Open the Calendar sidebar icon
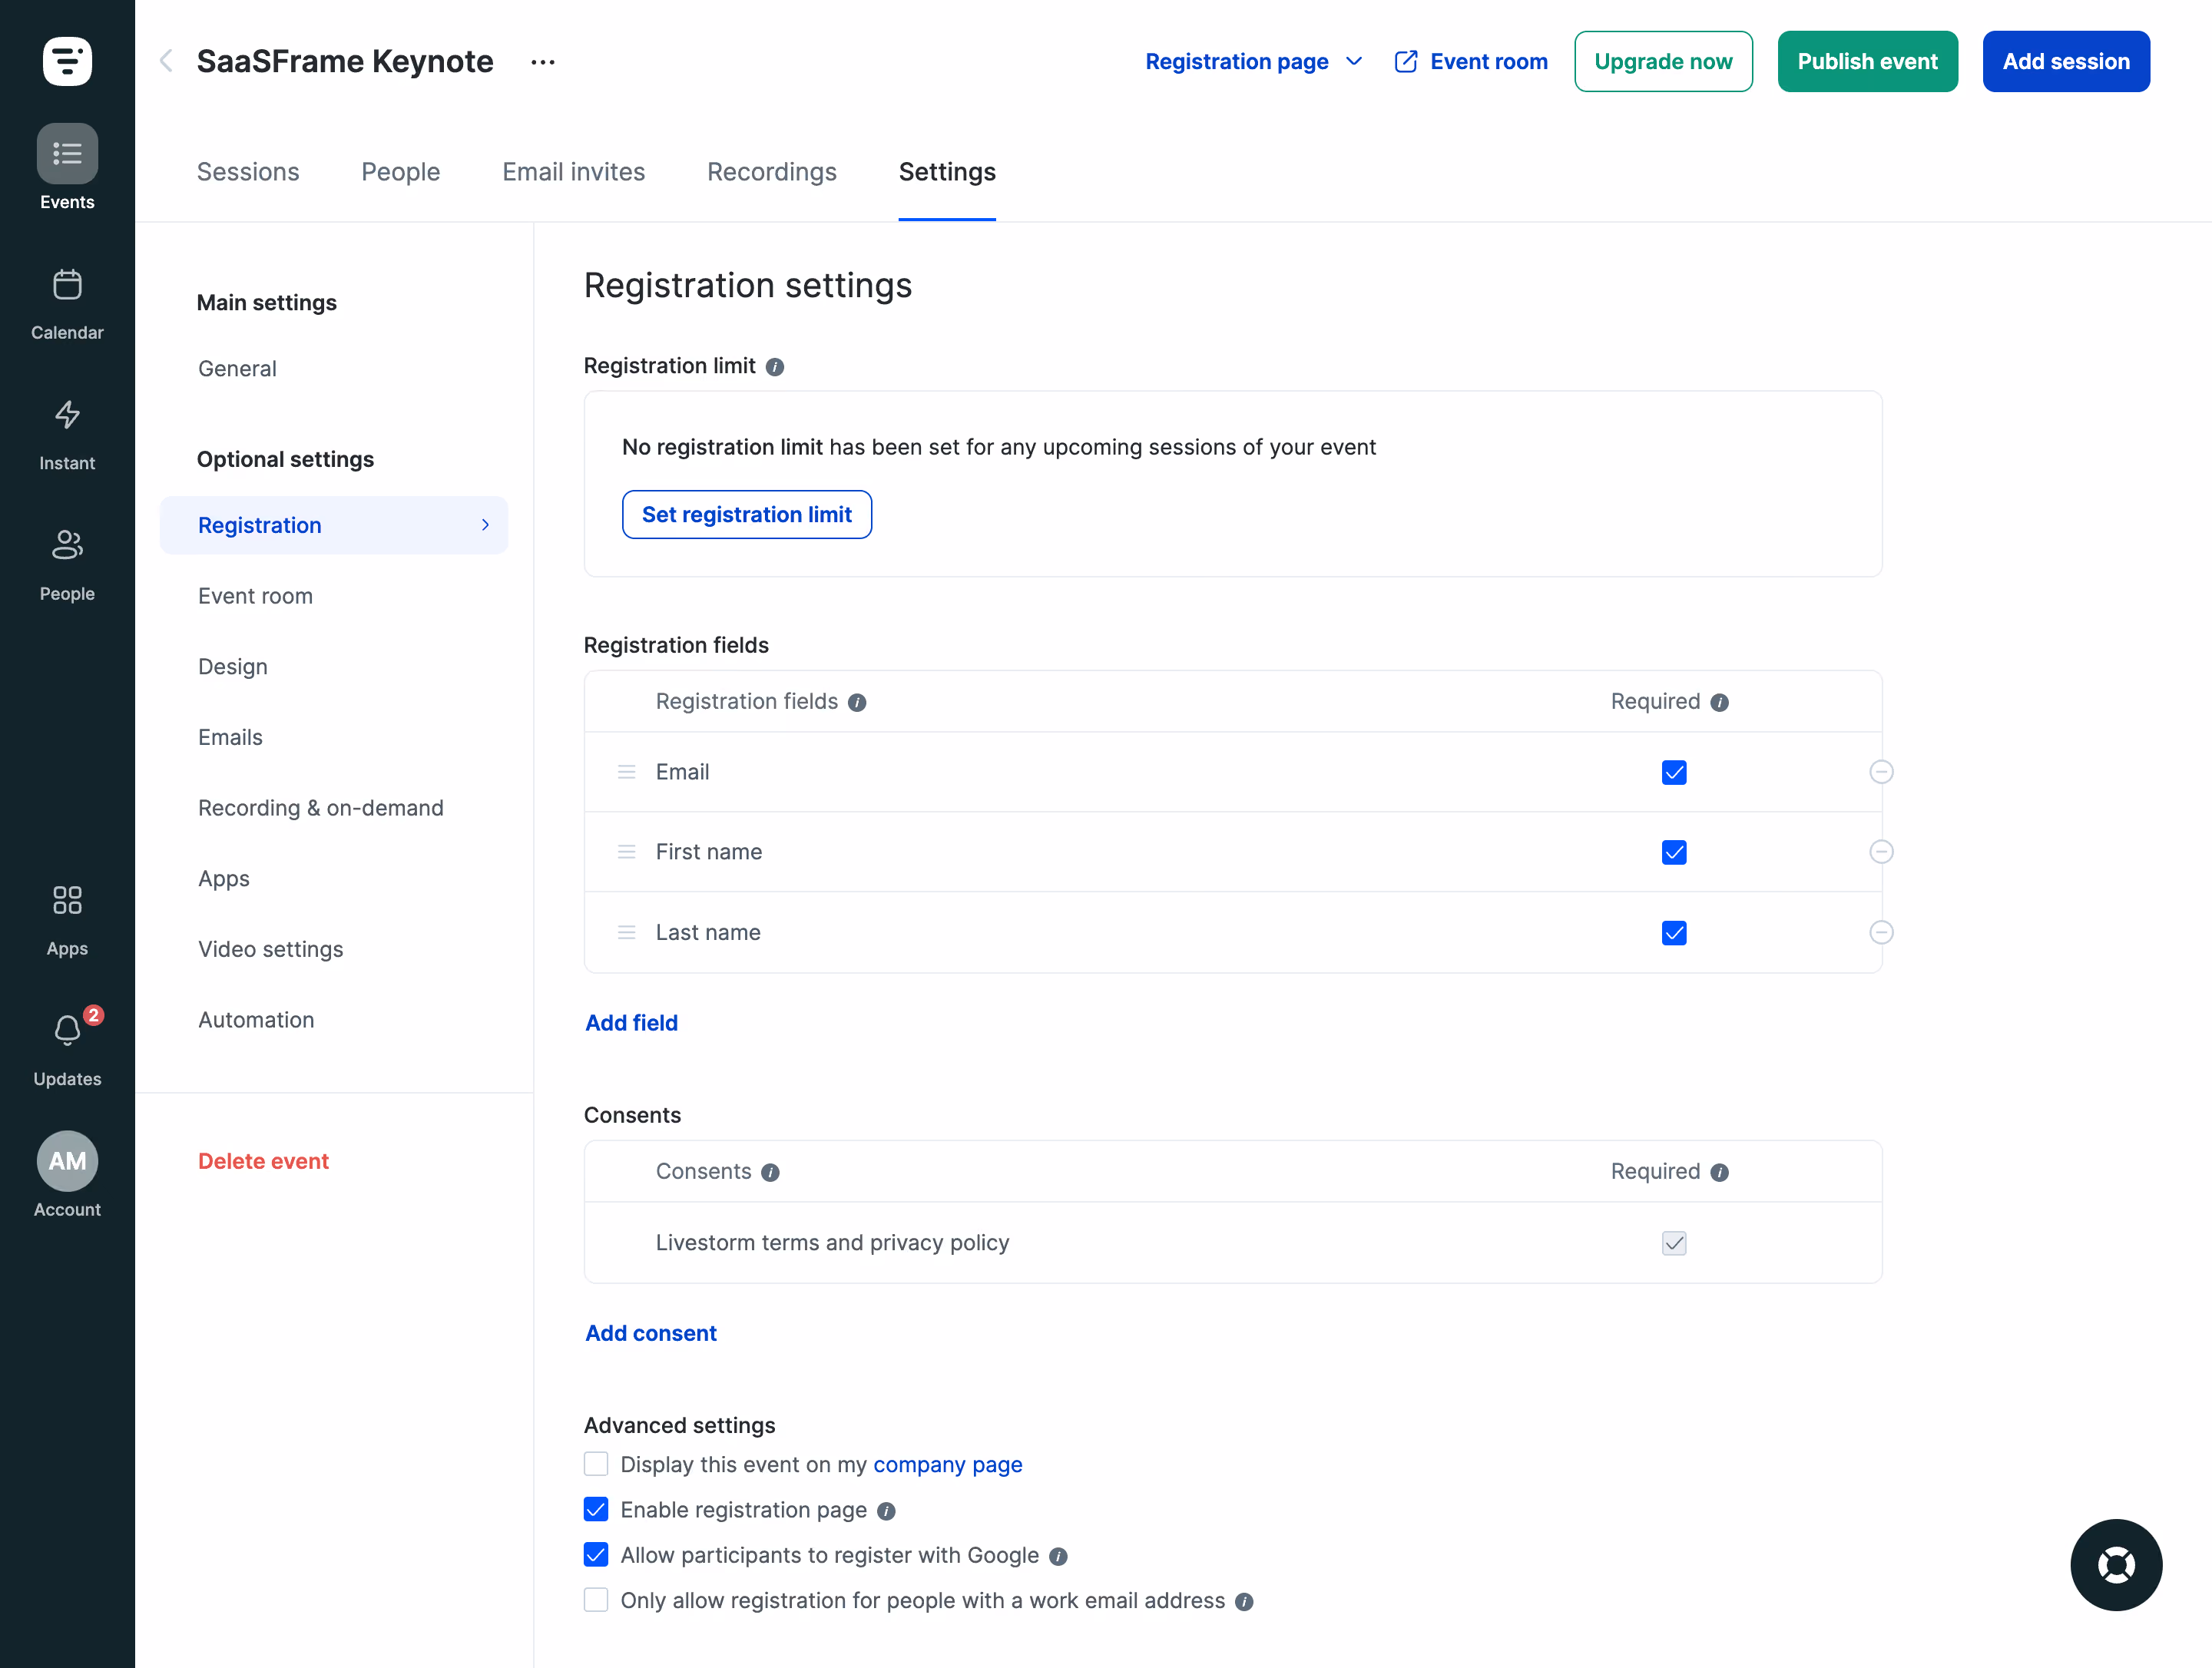The height and width of the screenshot is (1668, 2212). [x=67, y=285]
